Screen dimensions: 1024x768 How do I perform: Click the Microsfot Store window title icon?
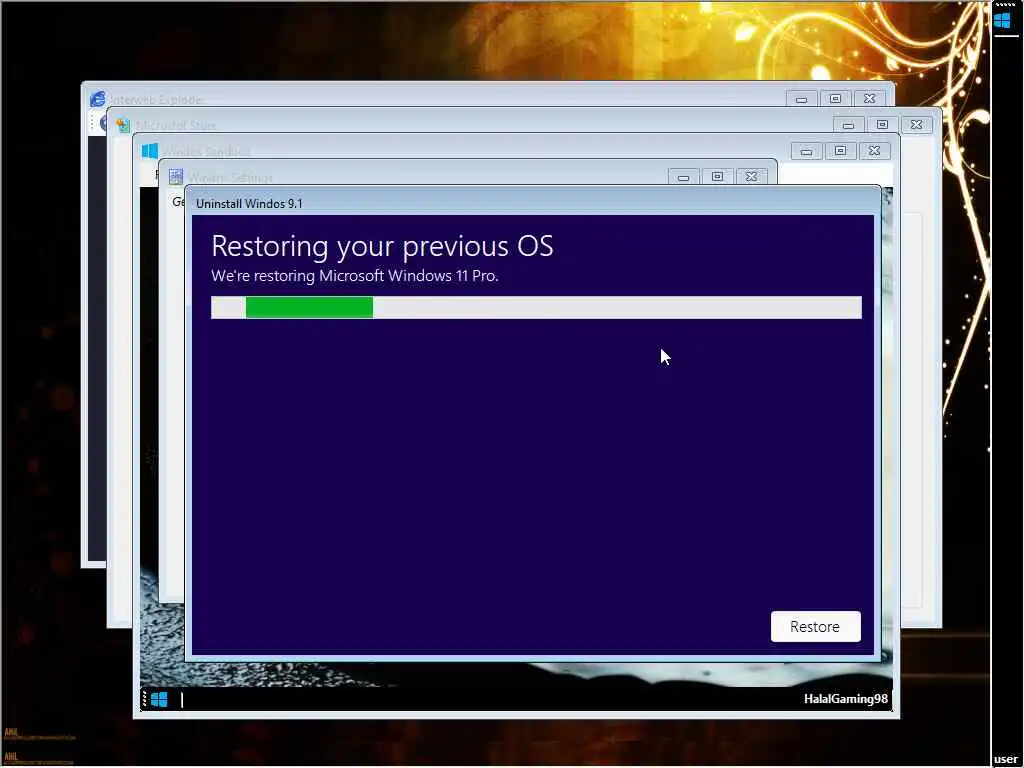[x=123, y=125]
